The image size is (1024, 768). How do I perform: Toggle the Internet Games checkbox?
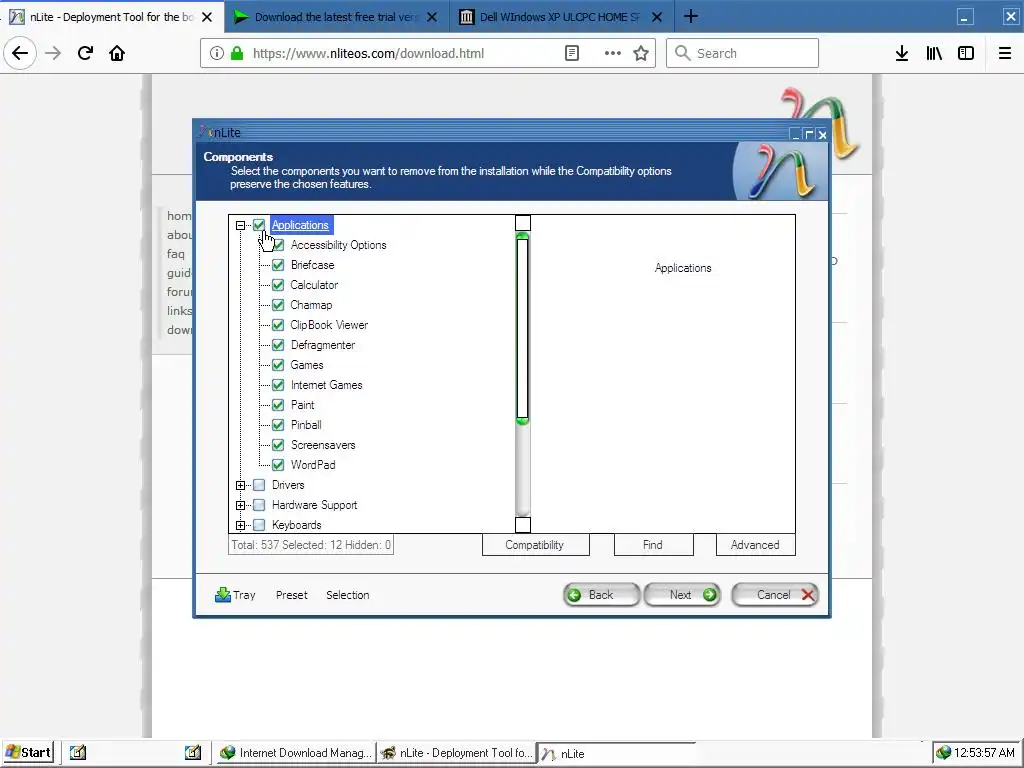click(x=278, y=385)
